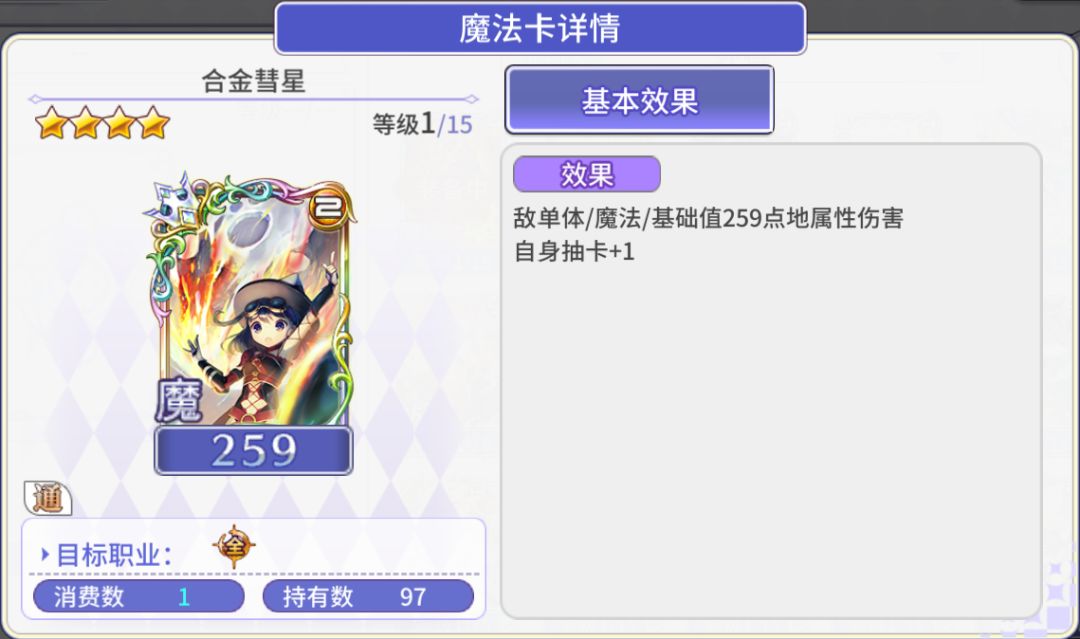Click the 全 target class emblem
Screen dimensions: 1080x639
234,546
